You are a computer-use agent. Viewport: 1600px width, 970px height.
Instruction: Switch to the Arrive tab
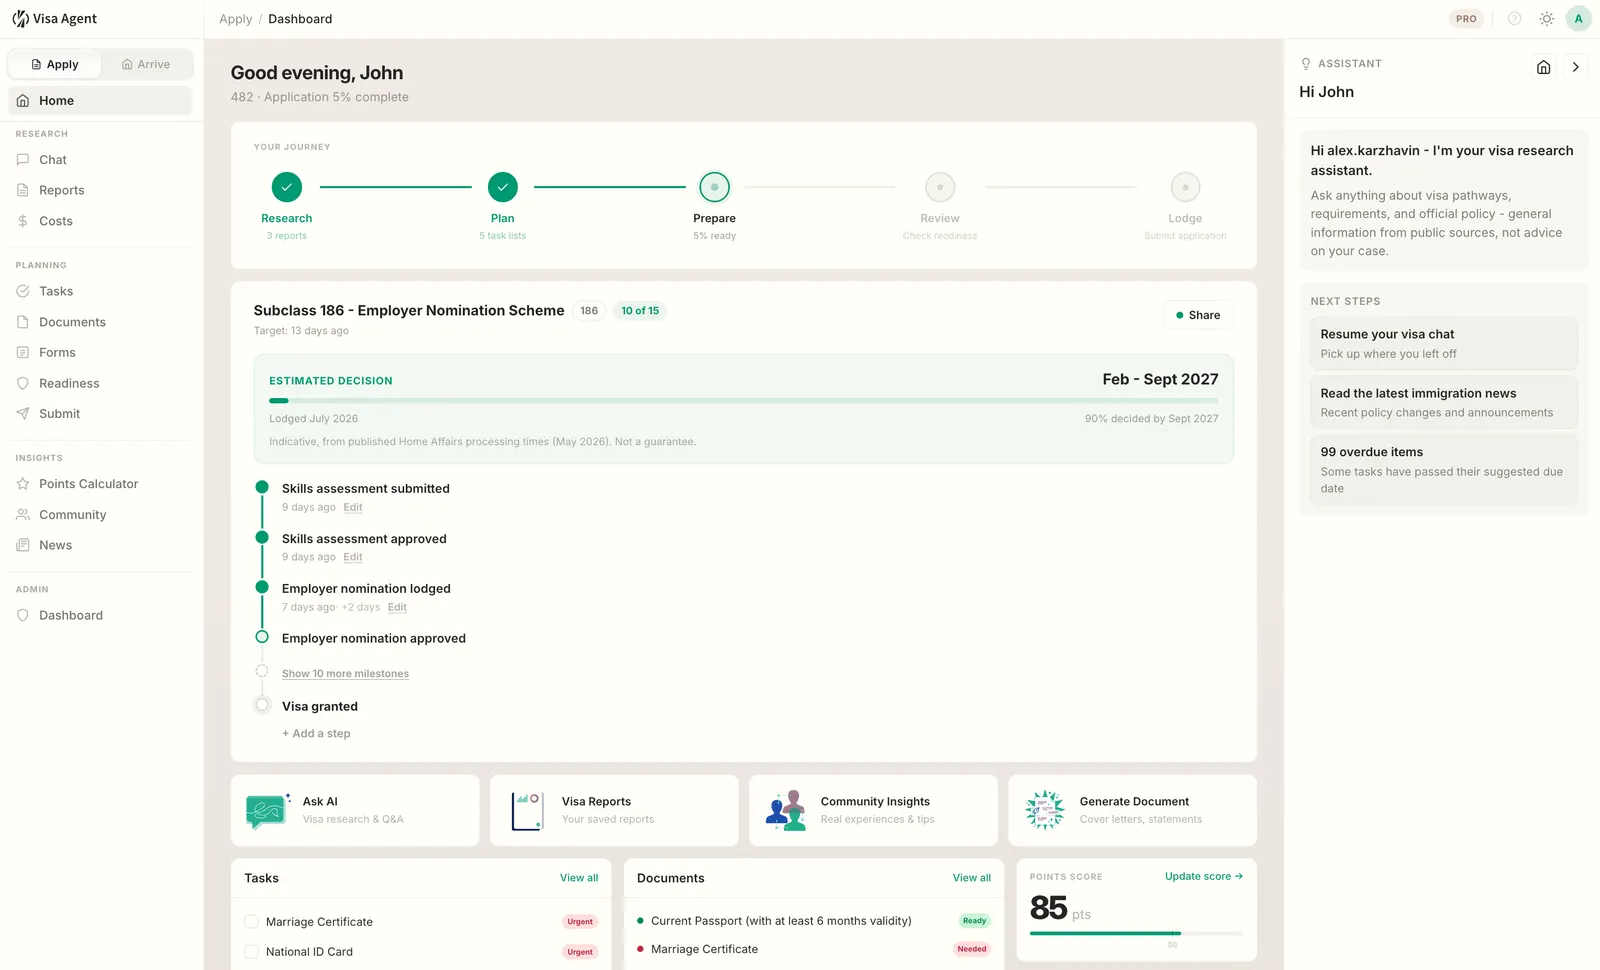click(146, 64)
